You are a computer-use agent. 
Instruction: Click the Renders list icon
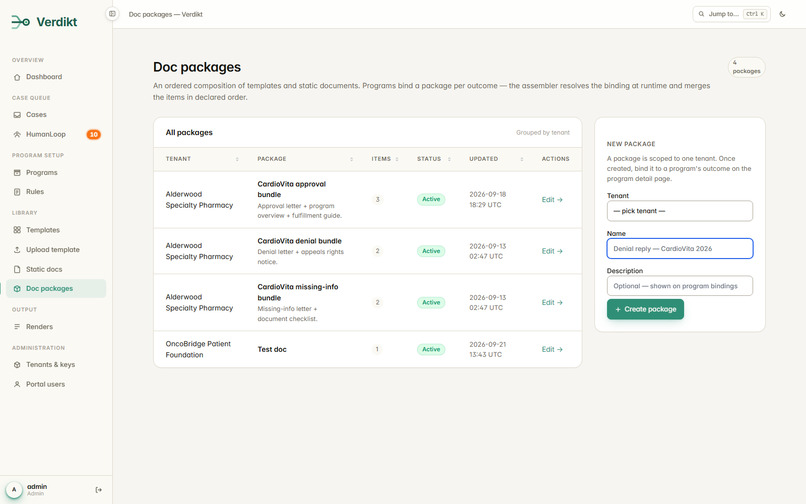pyautogui.click(x=17, y=327)
